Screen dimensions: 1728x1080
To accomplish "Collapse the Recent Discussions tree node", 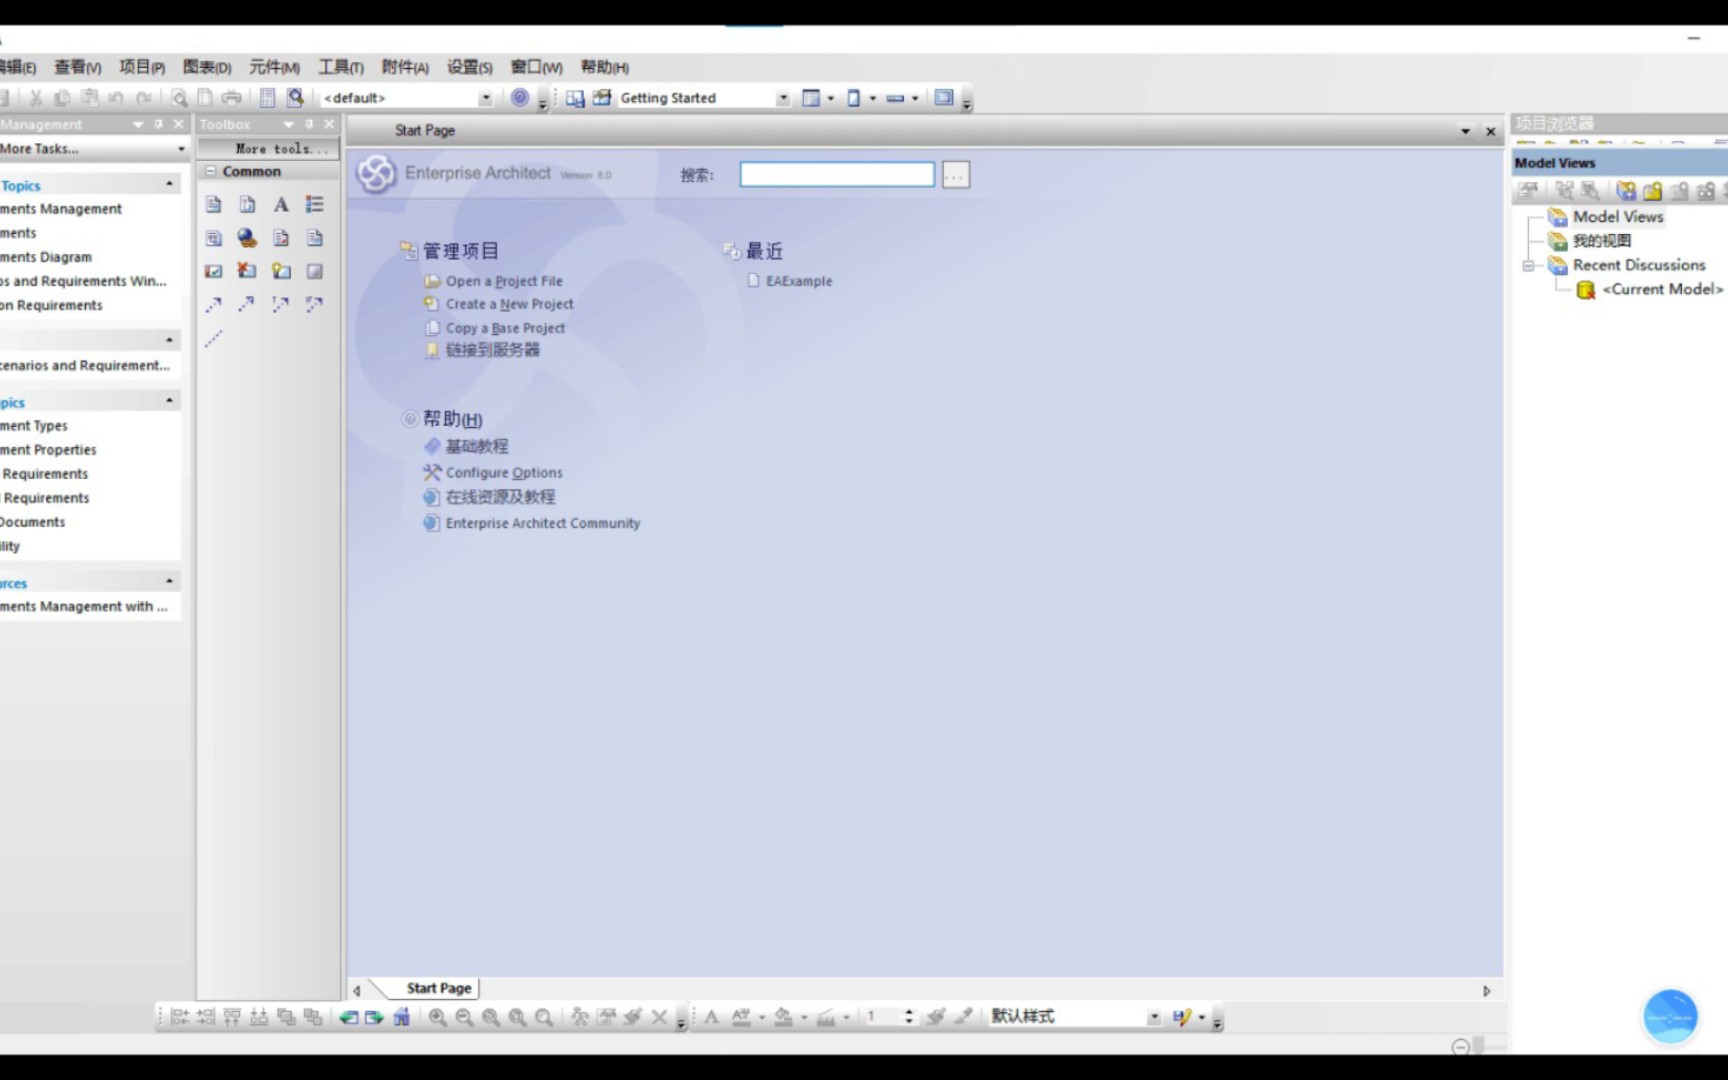I will coord(1528,266).
